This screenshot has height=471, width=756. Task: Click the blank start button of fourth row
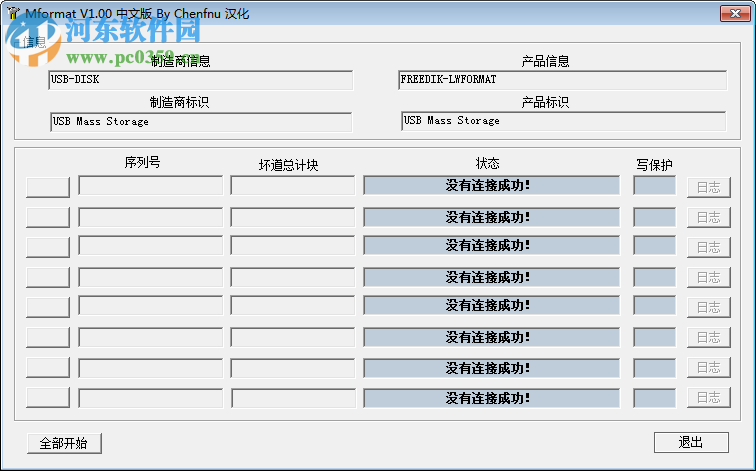coord(48,278)
